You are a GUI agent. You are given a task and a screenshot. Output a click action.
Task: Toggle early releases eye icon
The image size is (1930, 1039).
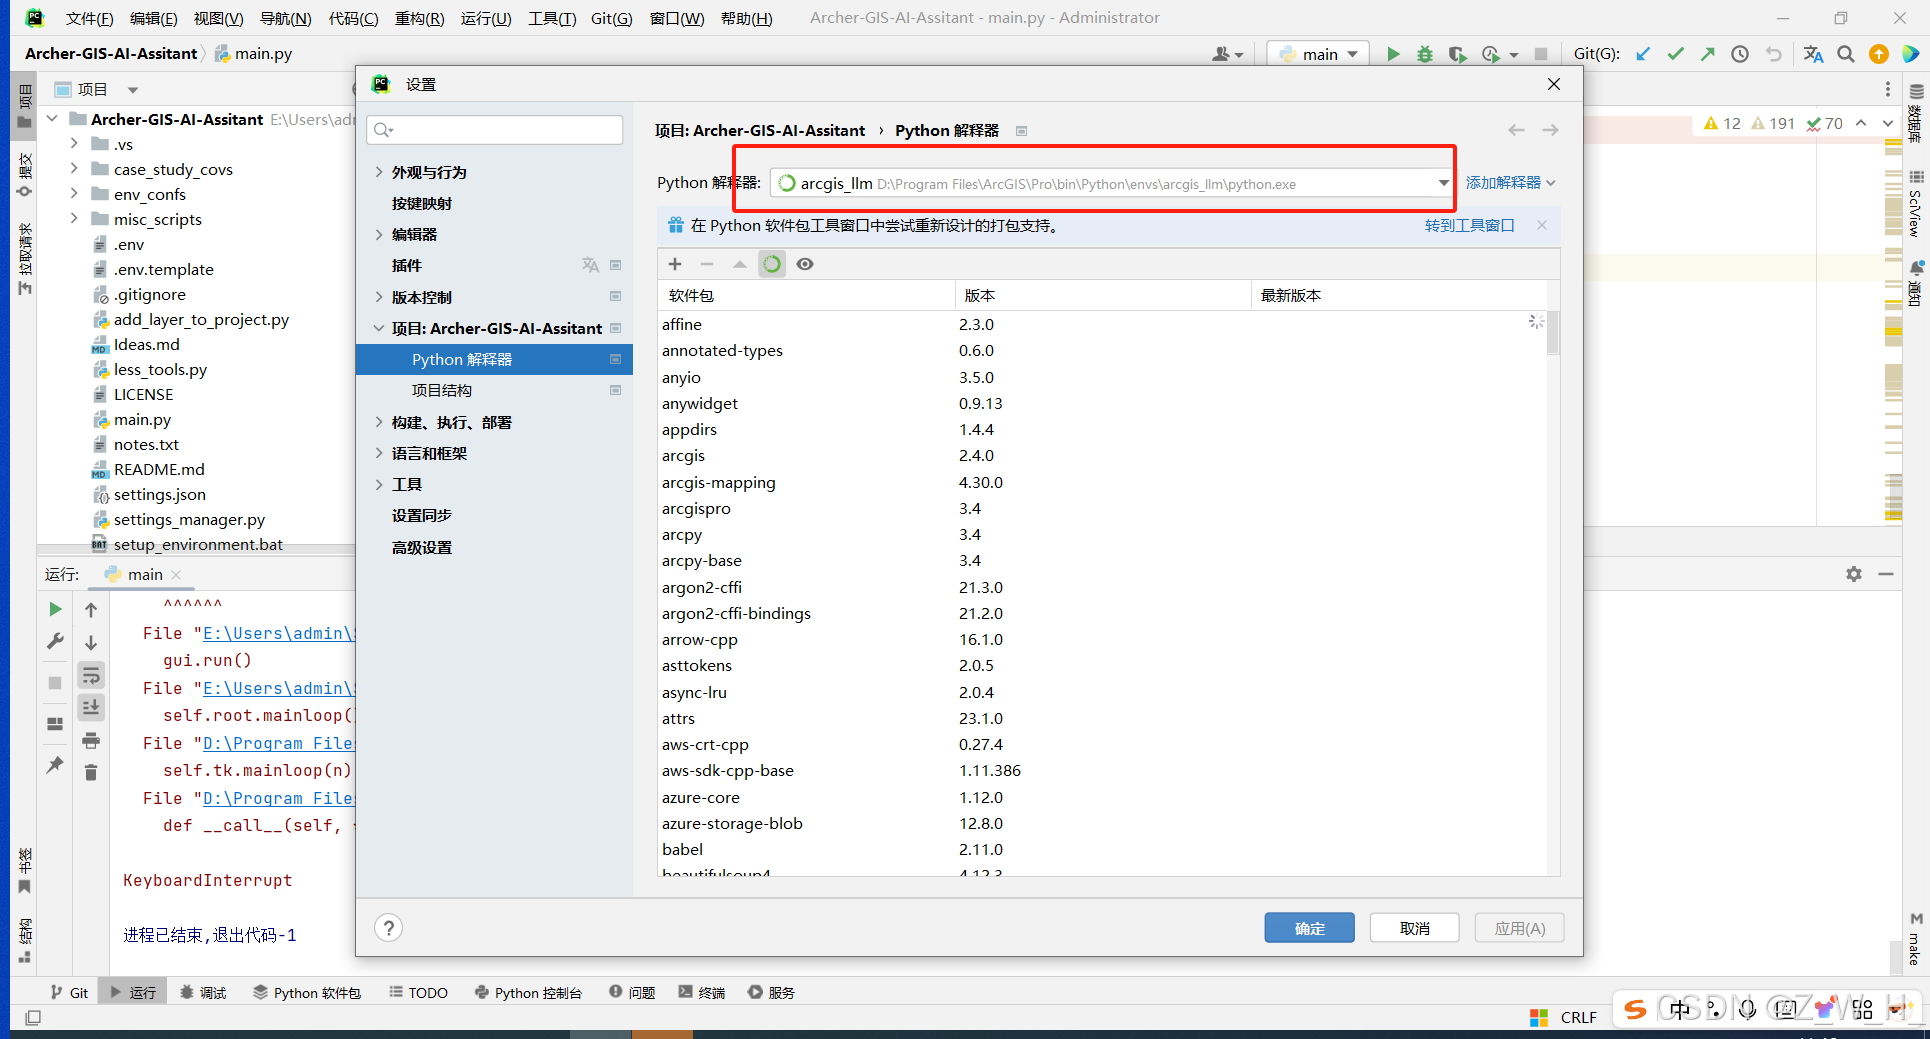click(805, 264)
